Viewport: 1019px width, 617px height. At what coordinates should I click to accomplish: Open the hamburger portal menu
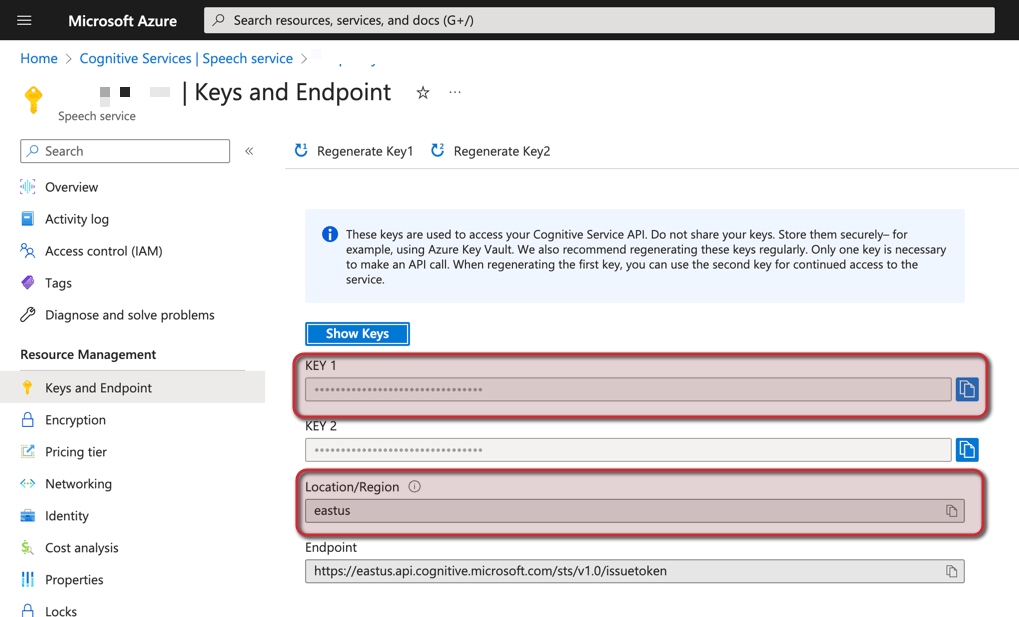25,20
